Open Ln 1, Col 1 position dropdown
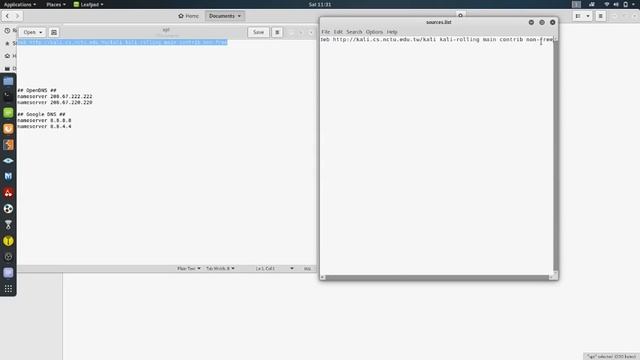 pyautogui.click(x=274, y=269)
